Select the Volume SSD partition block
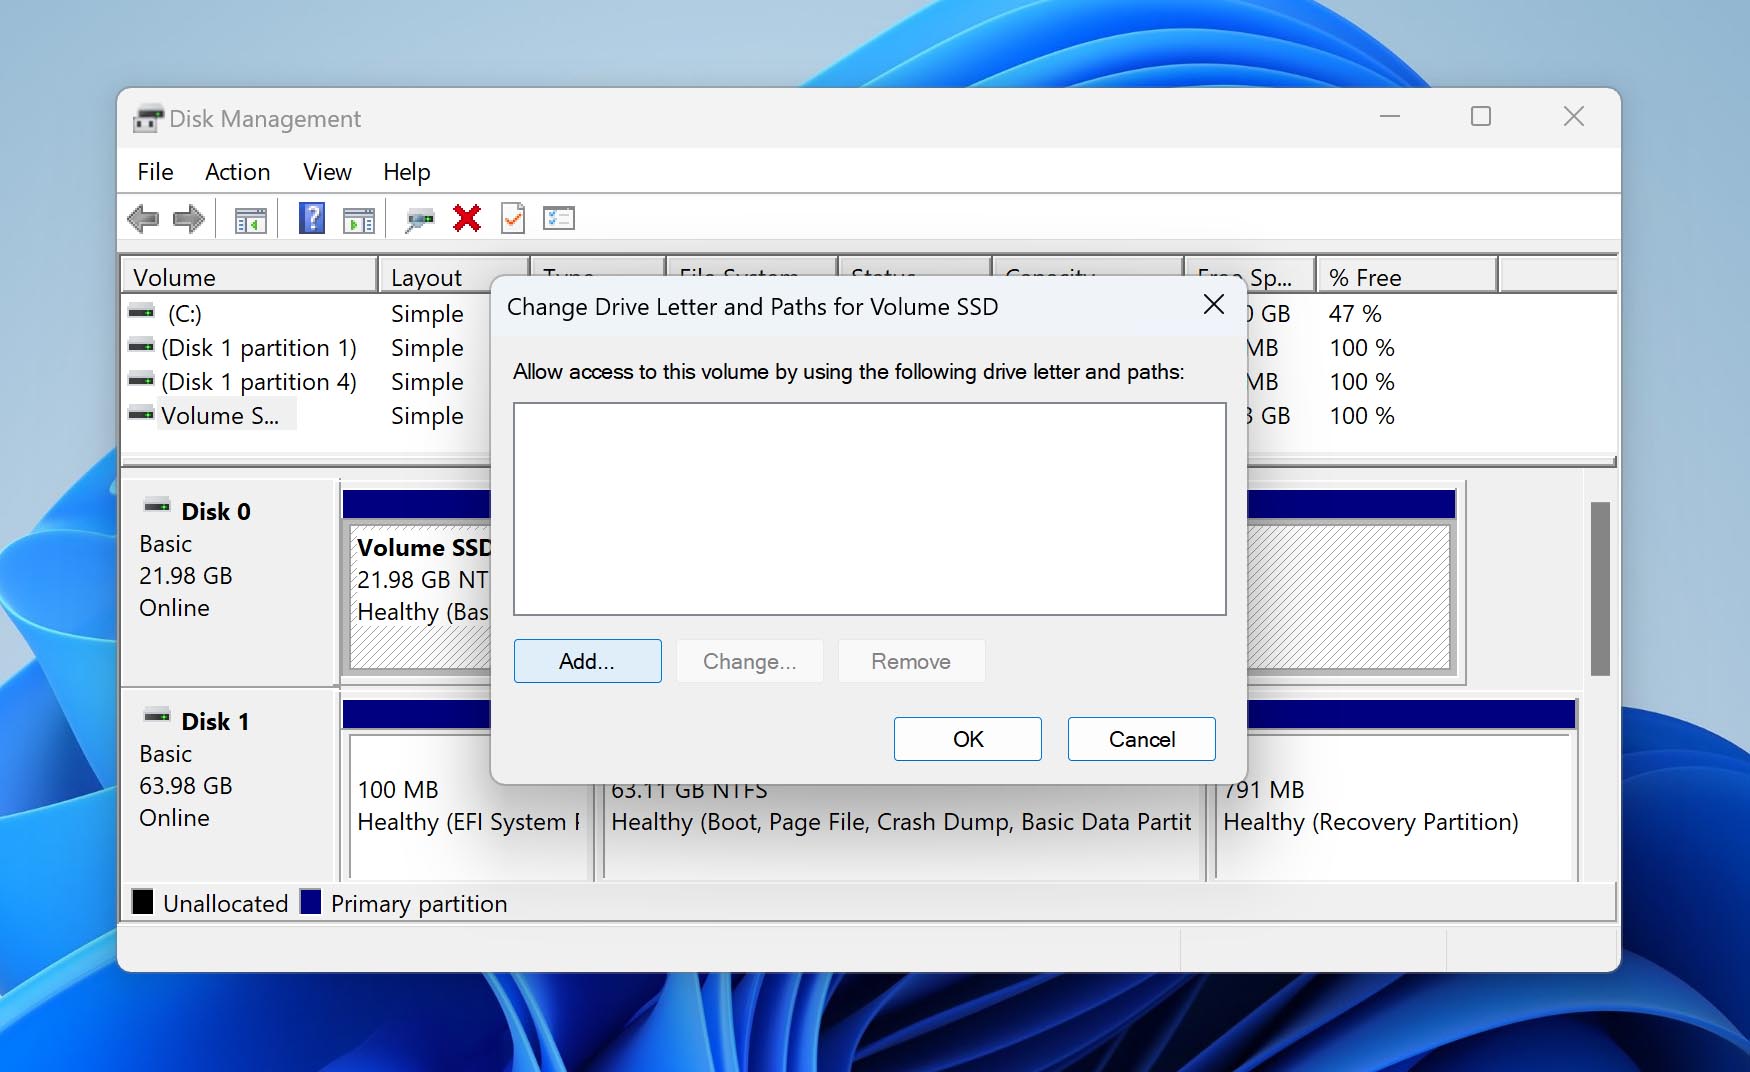The height and width of the screenshot is (1072, 1750). point(420,598)
